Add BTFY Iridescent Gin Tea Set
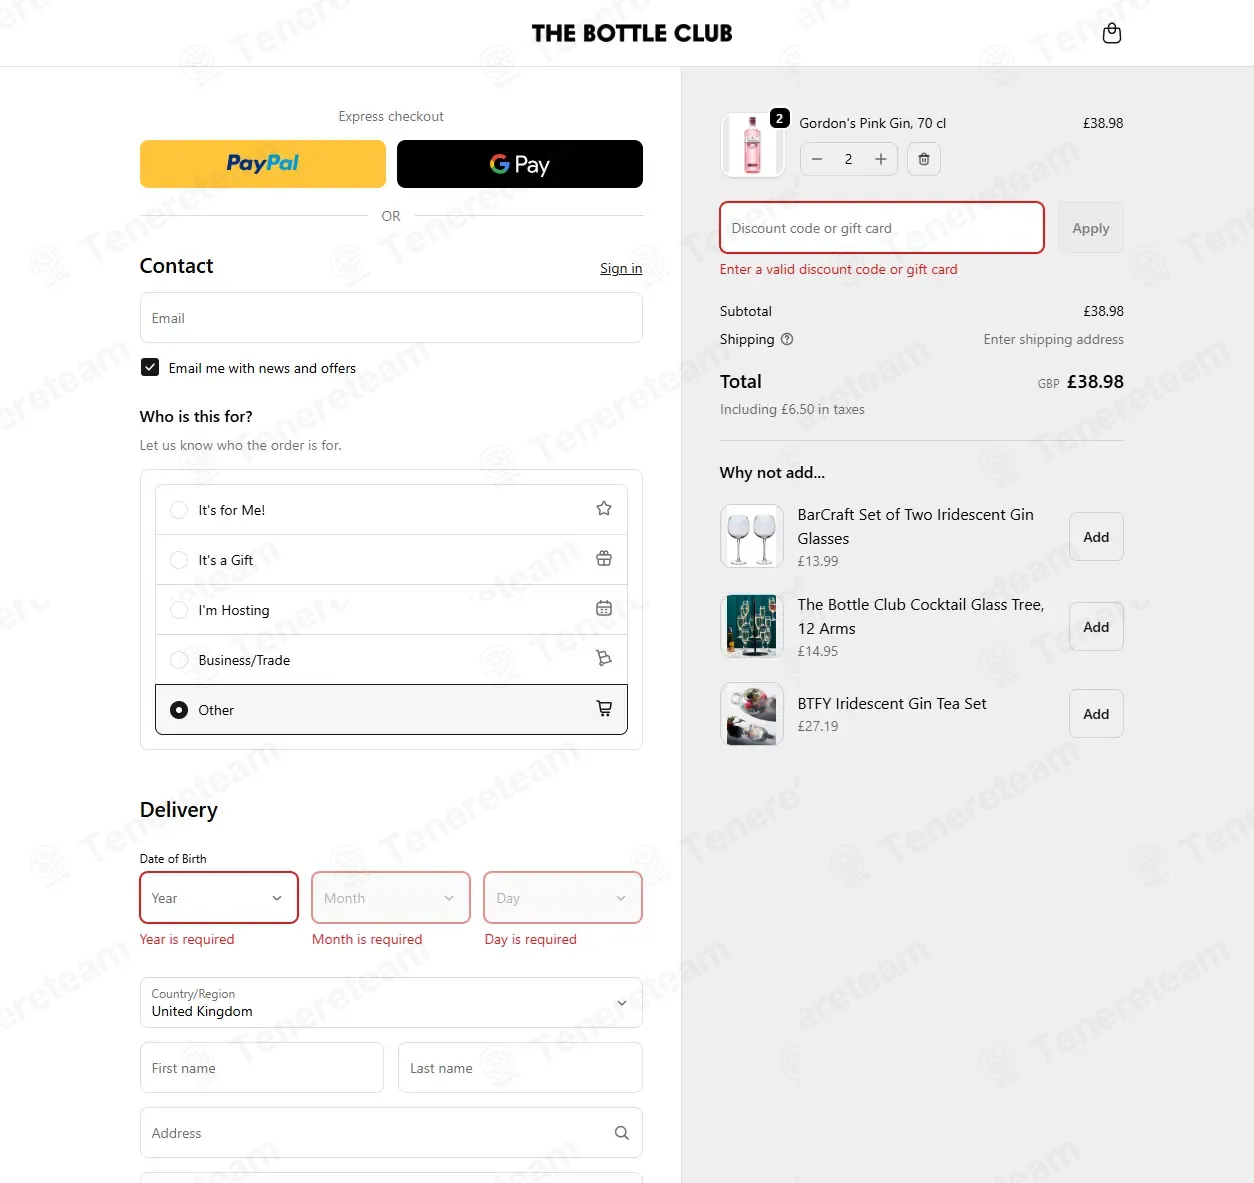Image resolution: width=1254 pixels, height=1183 pixels. coord(1096,714)
